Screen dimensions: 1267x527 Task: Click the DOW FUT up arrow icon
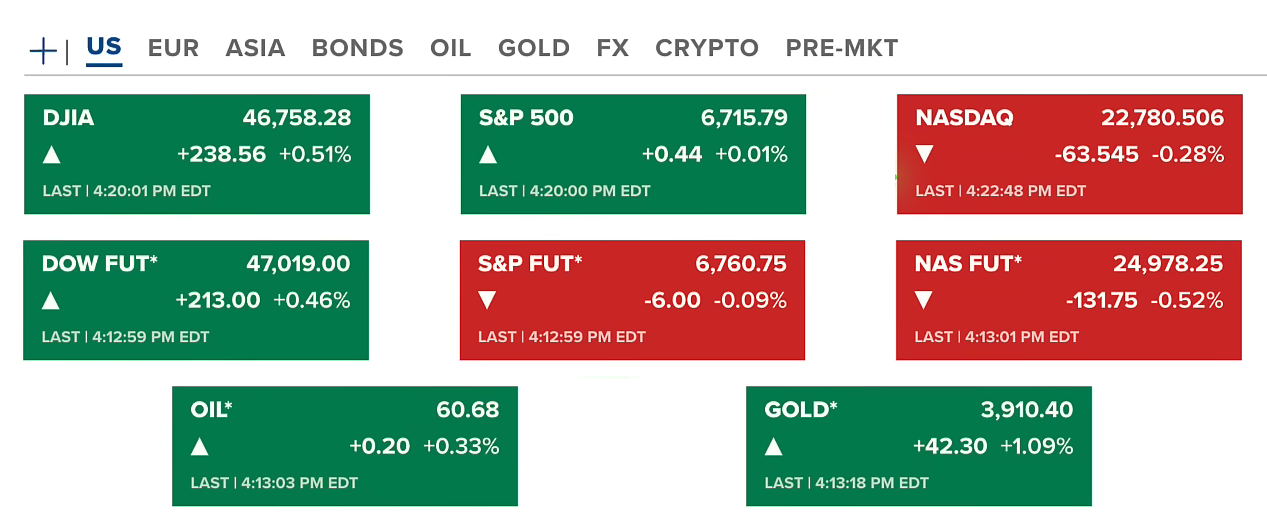[x=51, y=301]
